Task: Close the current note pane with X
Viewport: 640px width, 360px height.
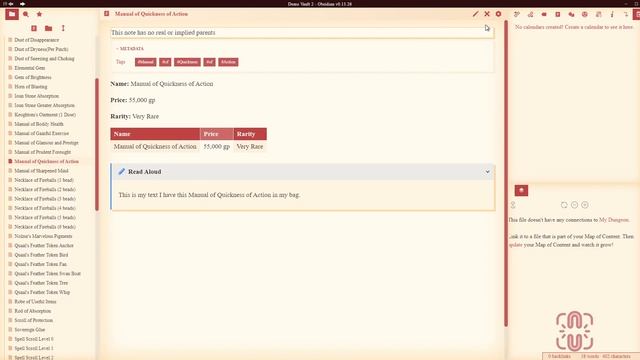Action: 487,14
